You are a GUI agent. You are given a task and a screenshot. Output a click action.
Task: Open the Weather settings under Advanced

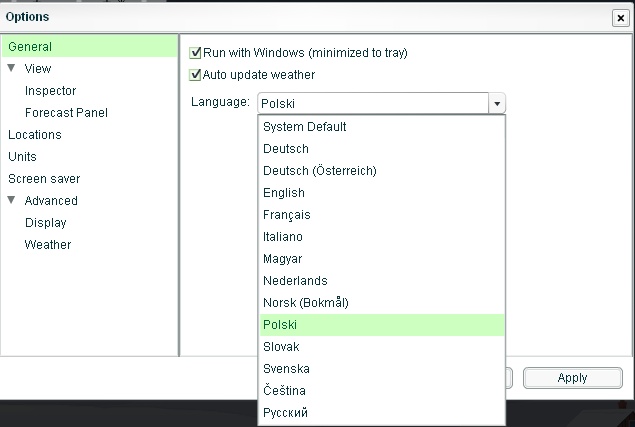[48, 245]
